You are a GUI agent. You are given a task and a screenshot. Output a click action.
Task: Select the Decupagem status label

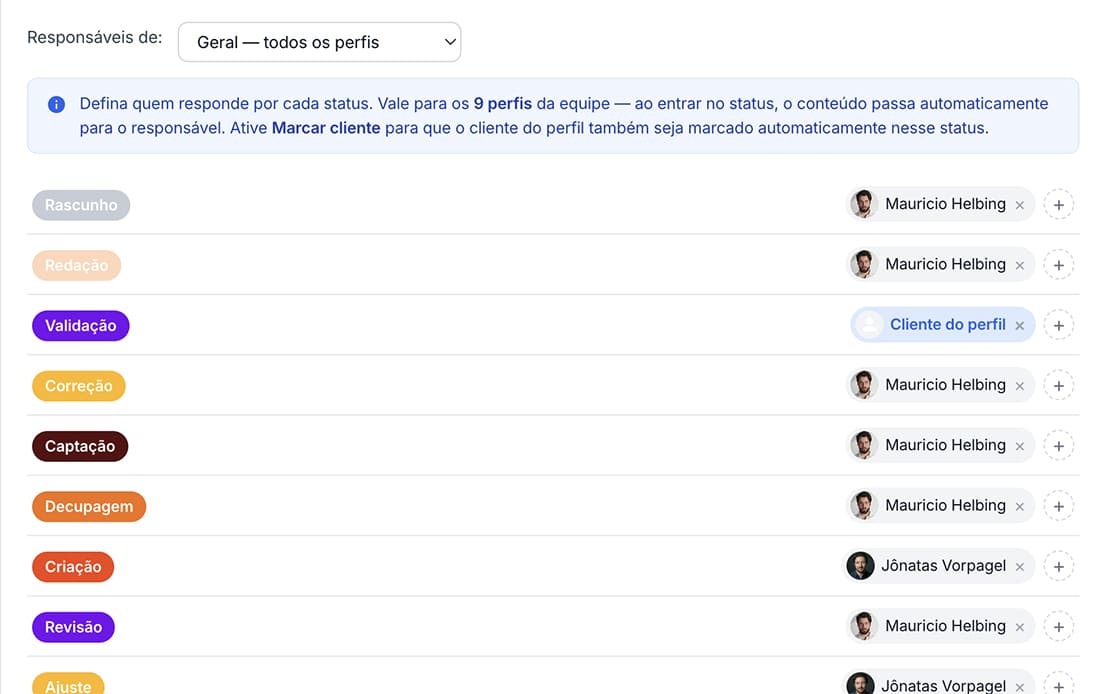[x=89, y=507]
